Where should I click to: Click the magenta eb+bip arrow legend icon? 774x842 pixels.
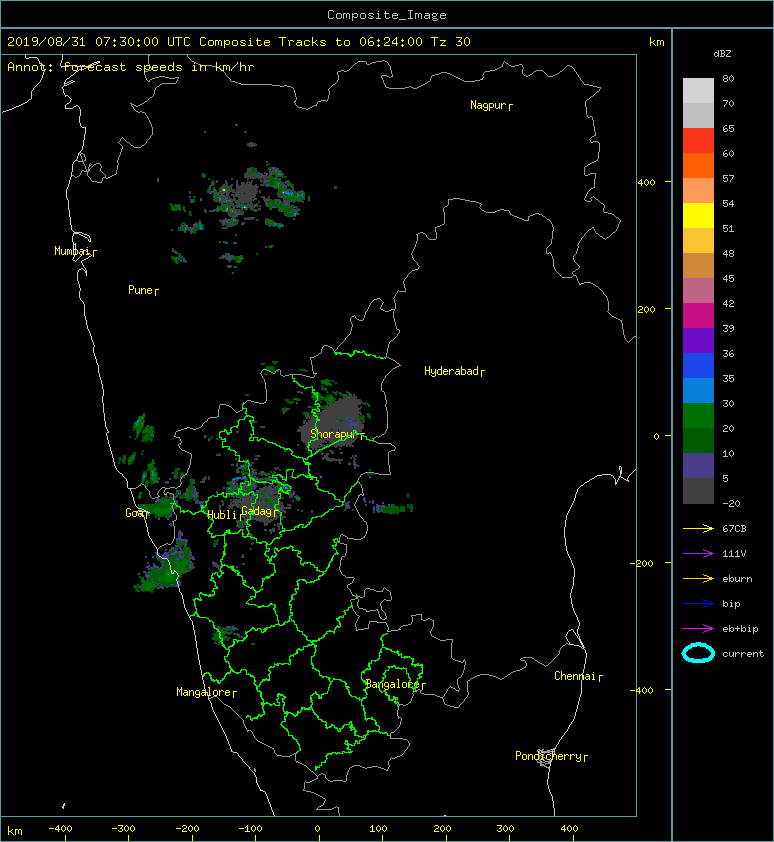(x=698, y=629)
